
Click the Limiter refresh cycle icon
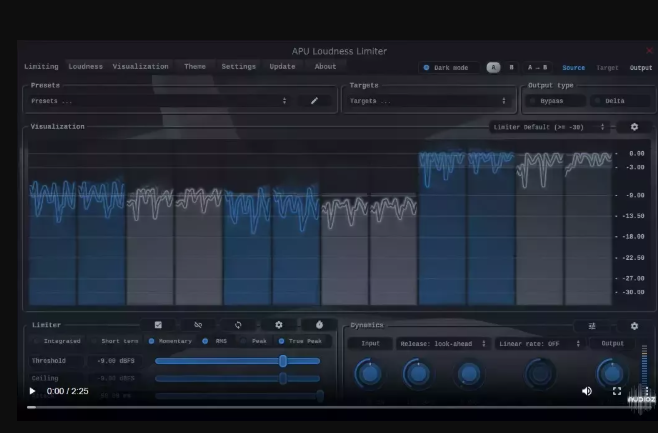[238, 325]
